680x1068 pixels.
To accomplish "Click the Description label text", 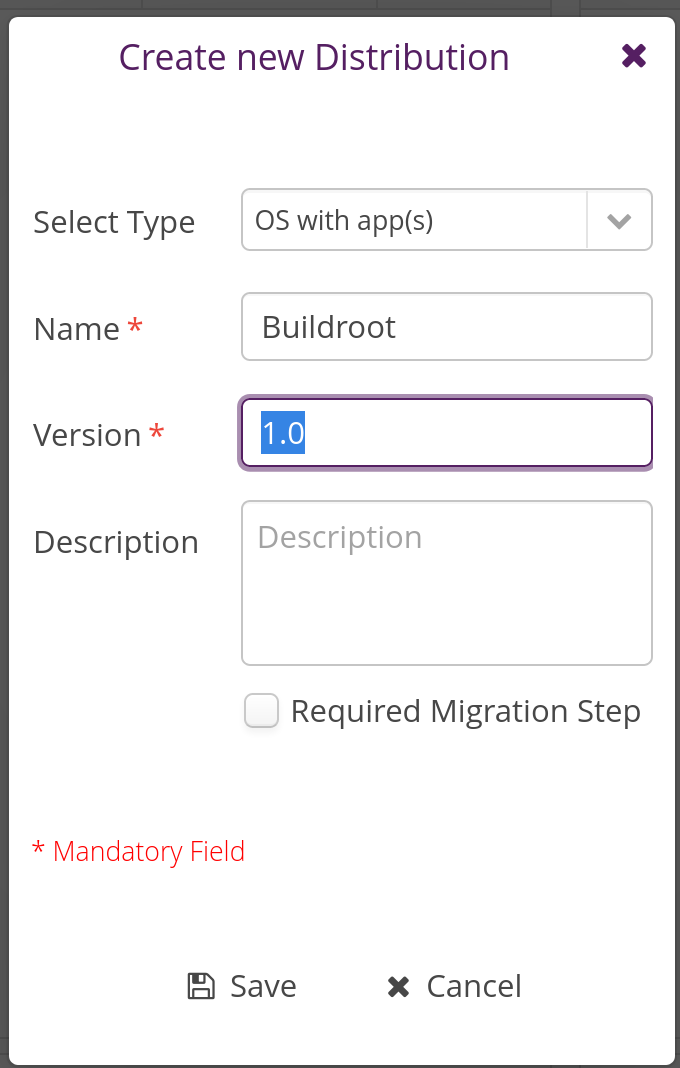I will 116,544.
